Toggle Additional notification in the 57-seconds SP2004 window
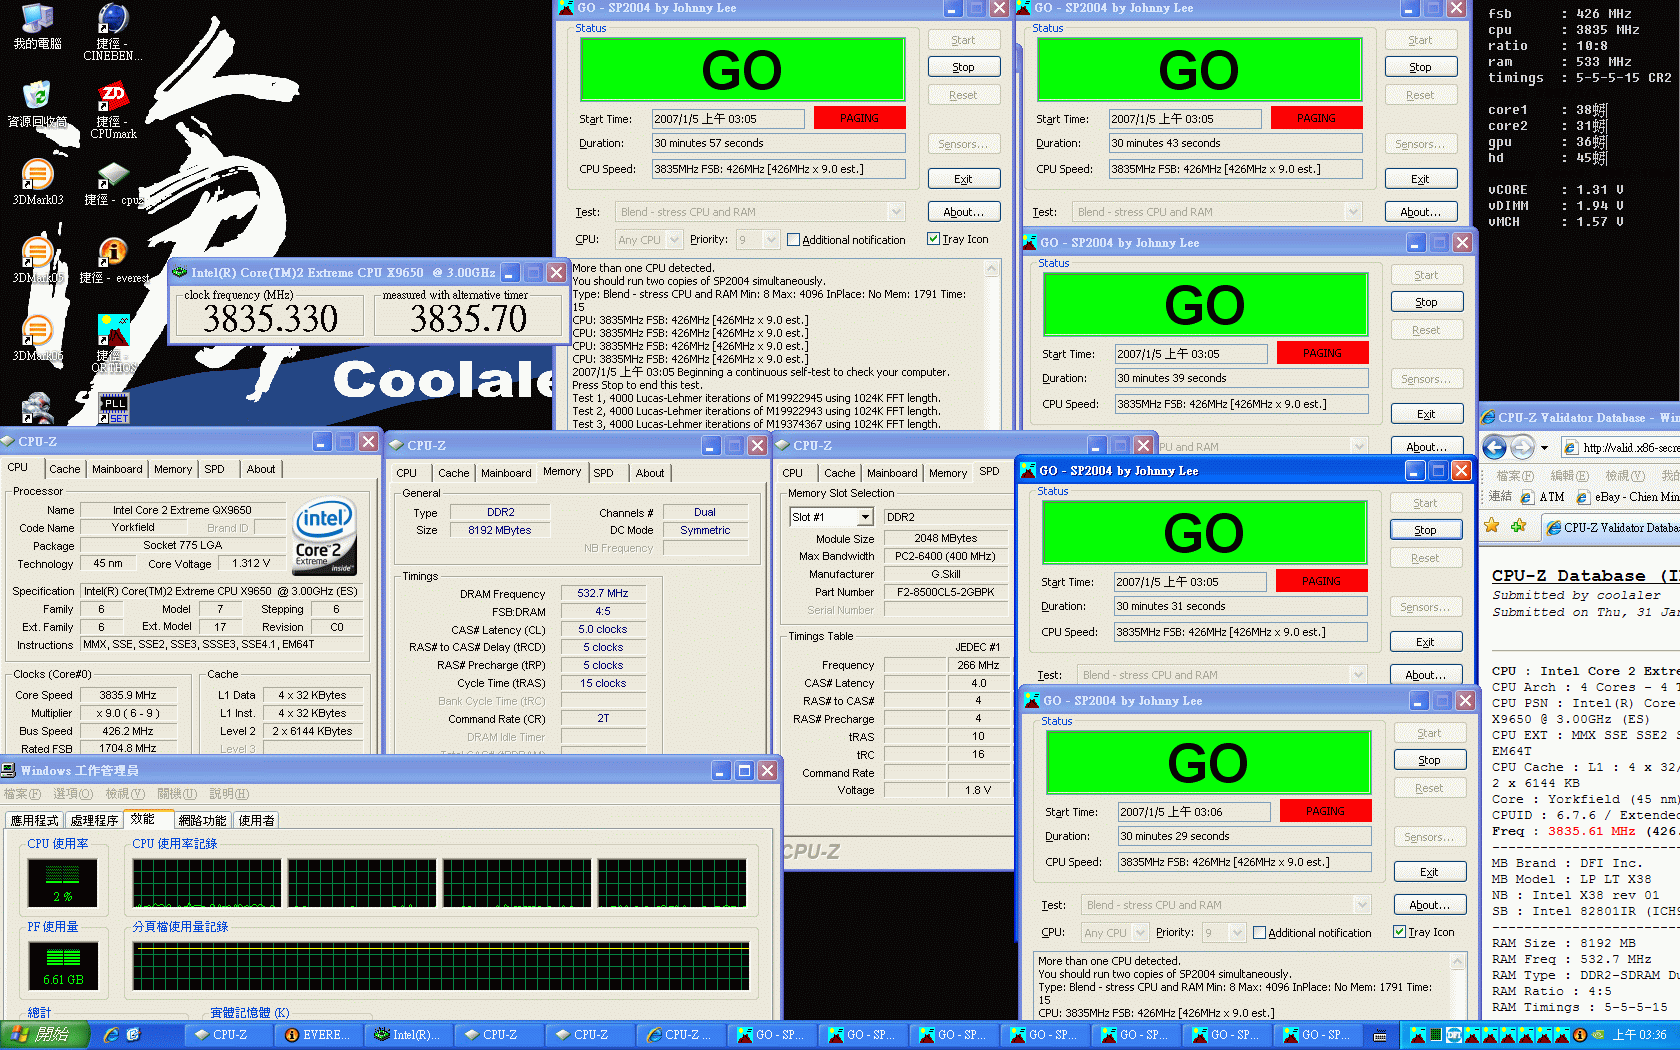1680x1050 pixels. pyautogui.click(x=846, y=240)
